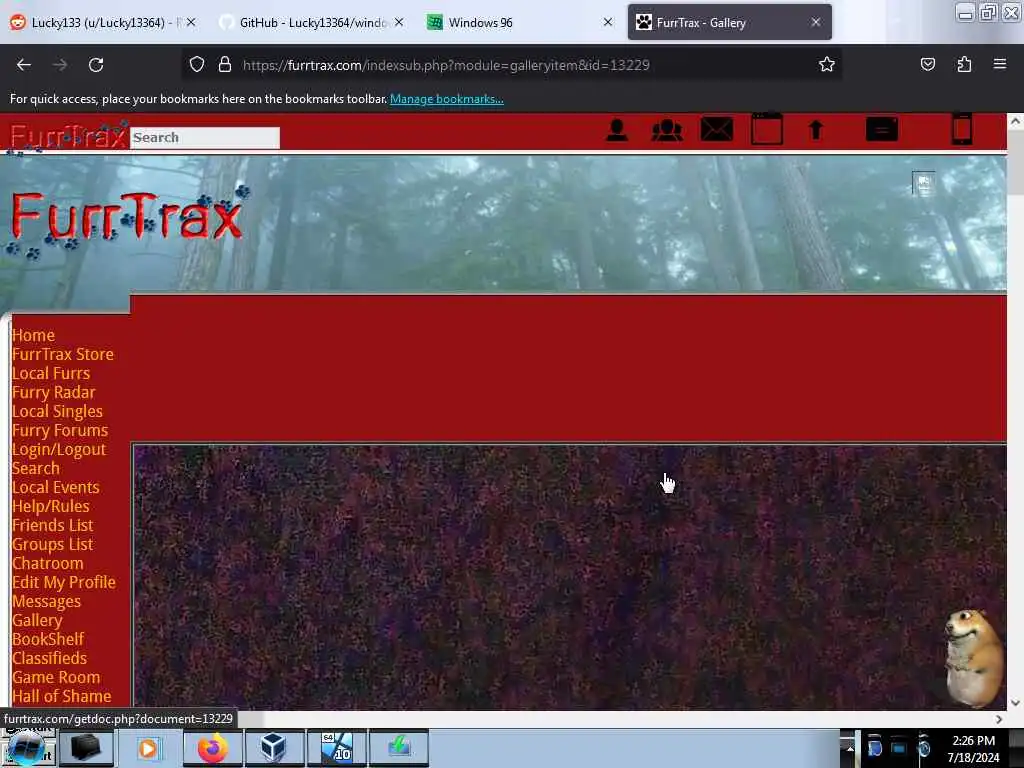Click the Login/Logout link
This screenshot has height=768, width=1024.
(x=59, y=449)
